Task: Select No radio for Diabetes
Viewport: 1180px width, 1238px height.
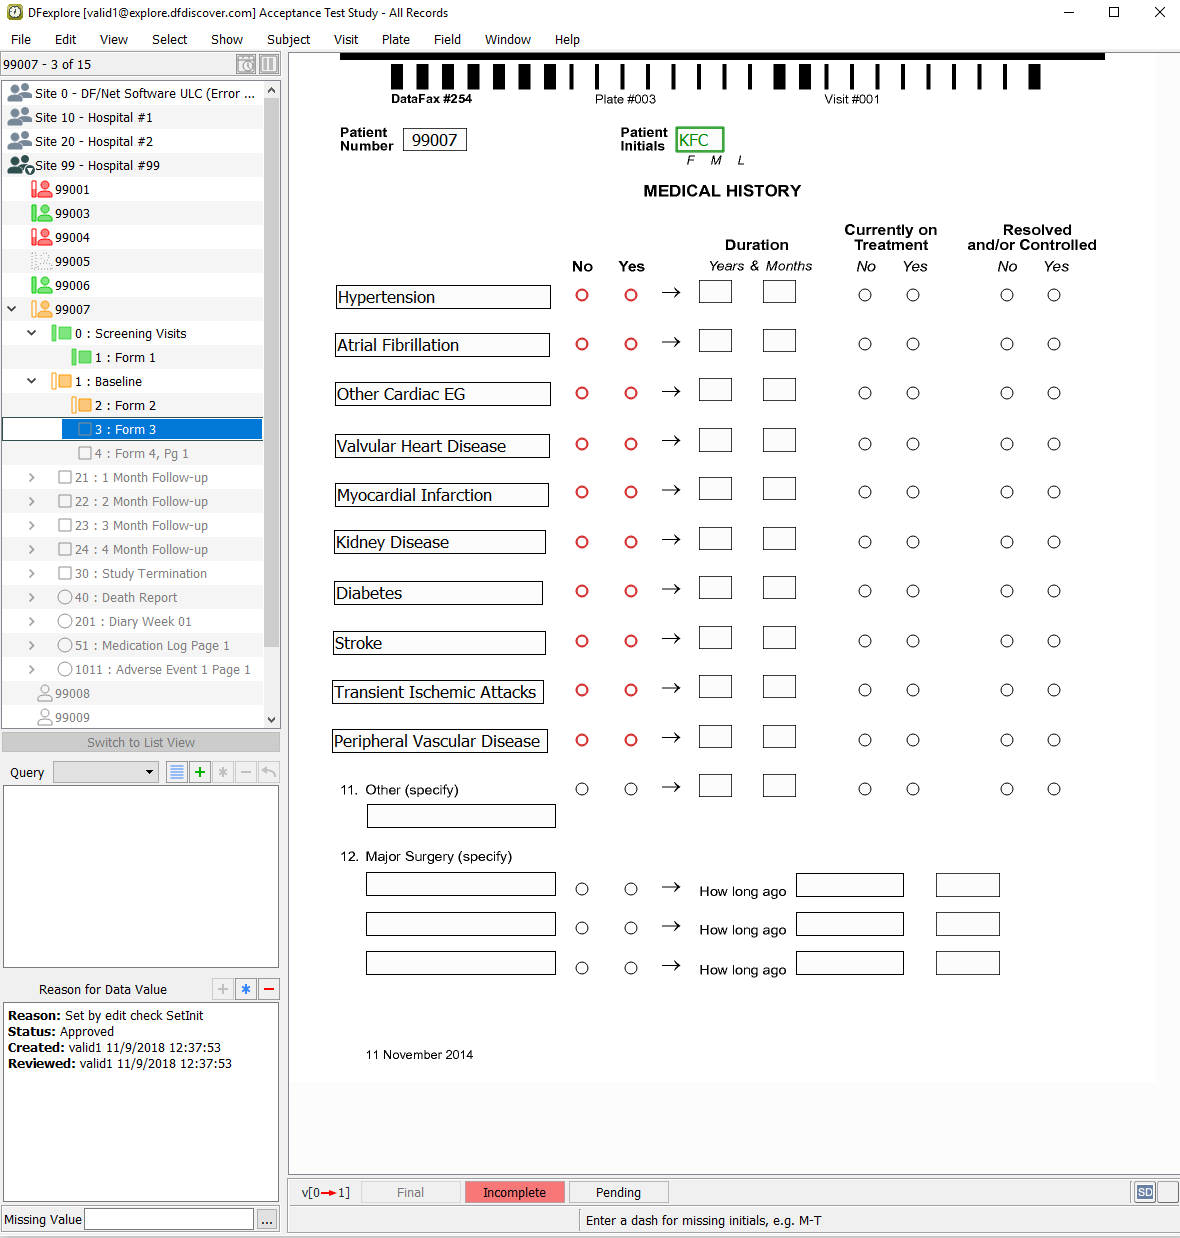Action: point(582,591)
